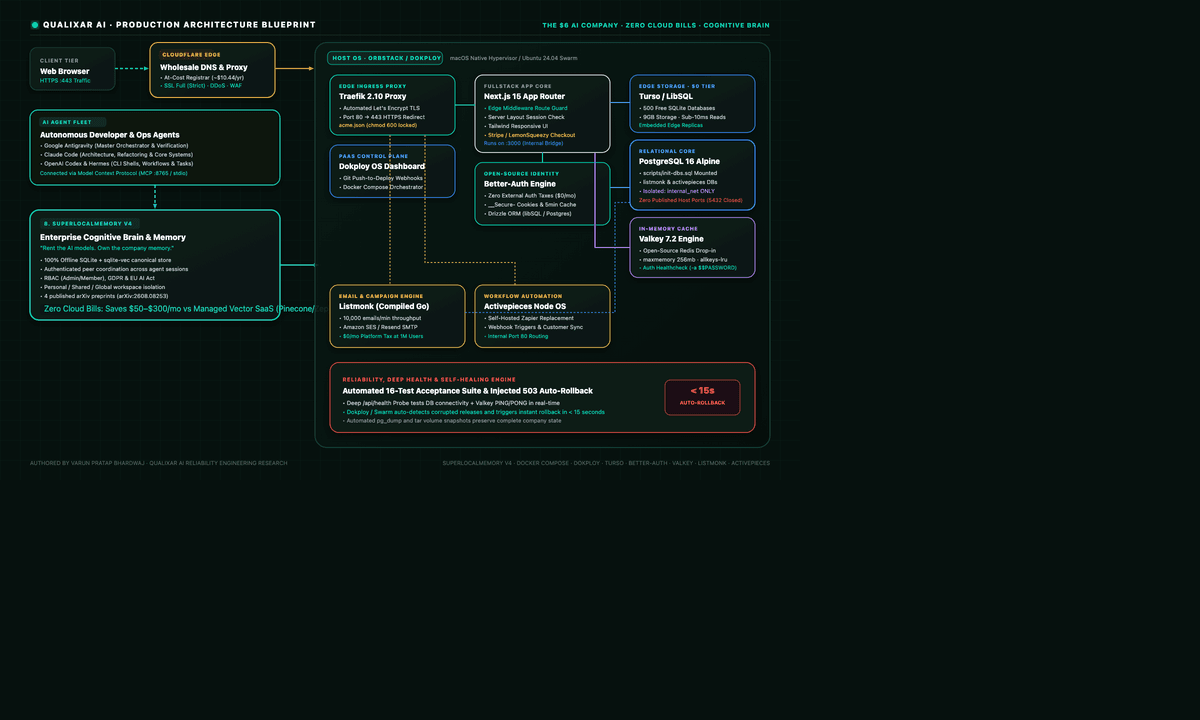This screenshot has height=720, width=1200.
Task: Click 'PostgreSQL 16 Alpine' heading
Action: [x=679, y=161]
